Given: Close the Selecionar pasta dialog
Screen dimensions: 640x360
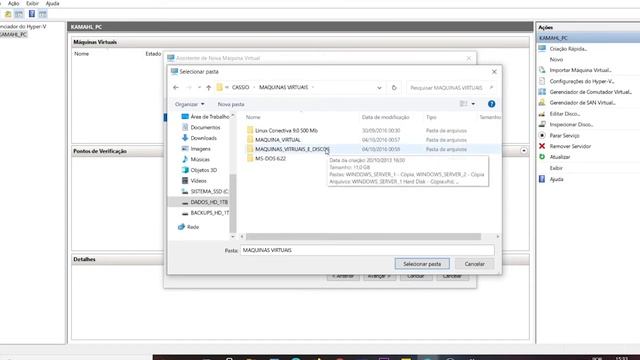Looking at the screenshot, I should click(494, 71).
